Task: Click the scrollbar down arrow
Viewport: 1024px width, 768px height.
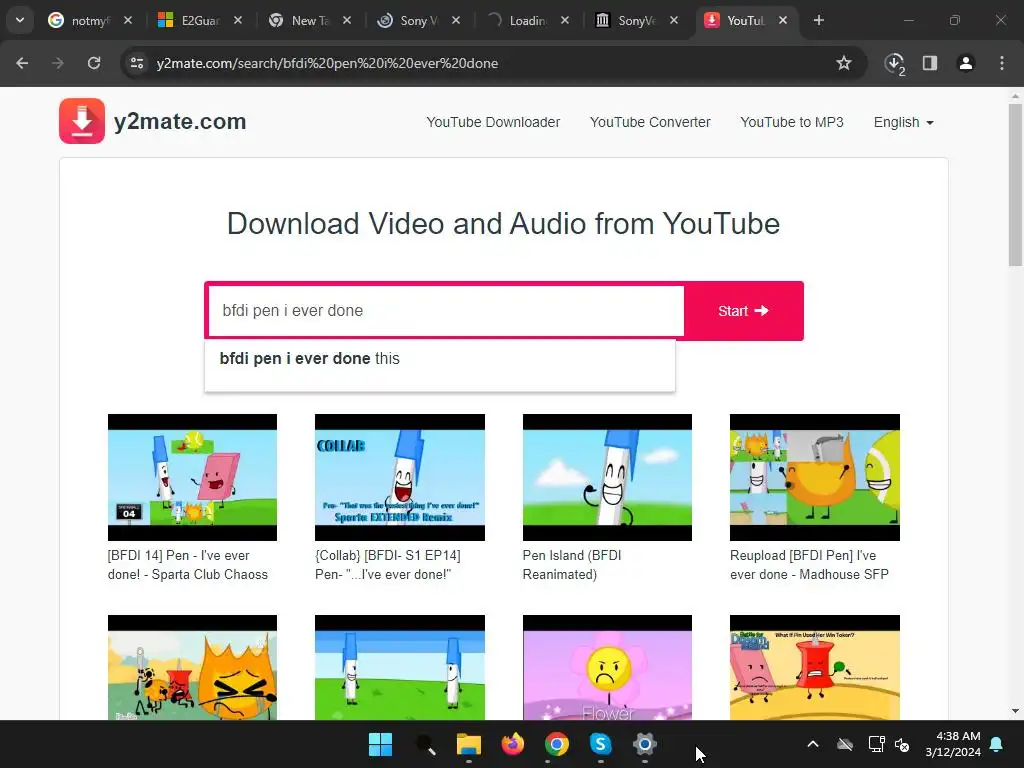Action: click(1015, 711)
